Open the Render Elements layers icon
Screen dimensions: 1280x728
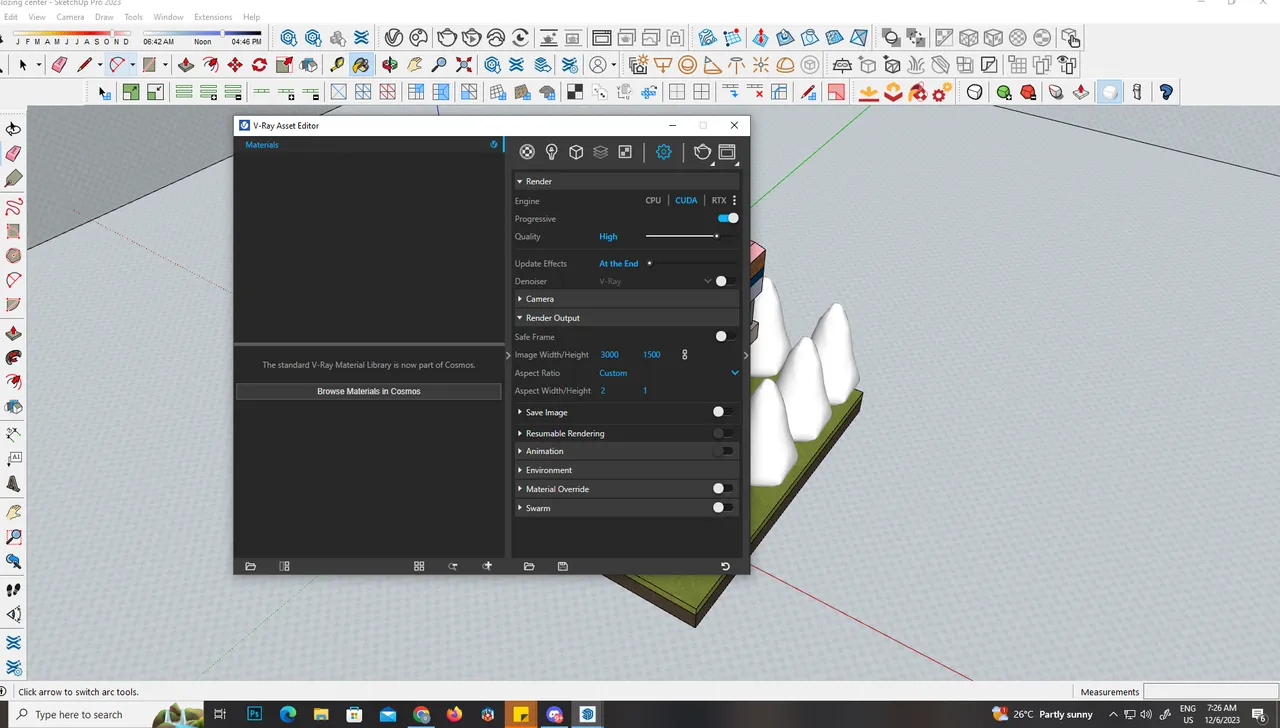pyautogui.click(x=600, y=152)
